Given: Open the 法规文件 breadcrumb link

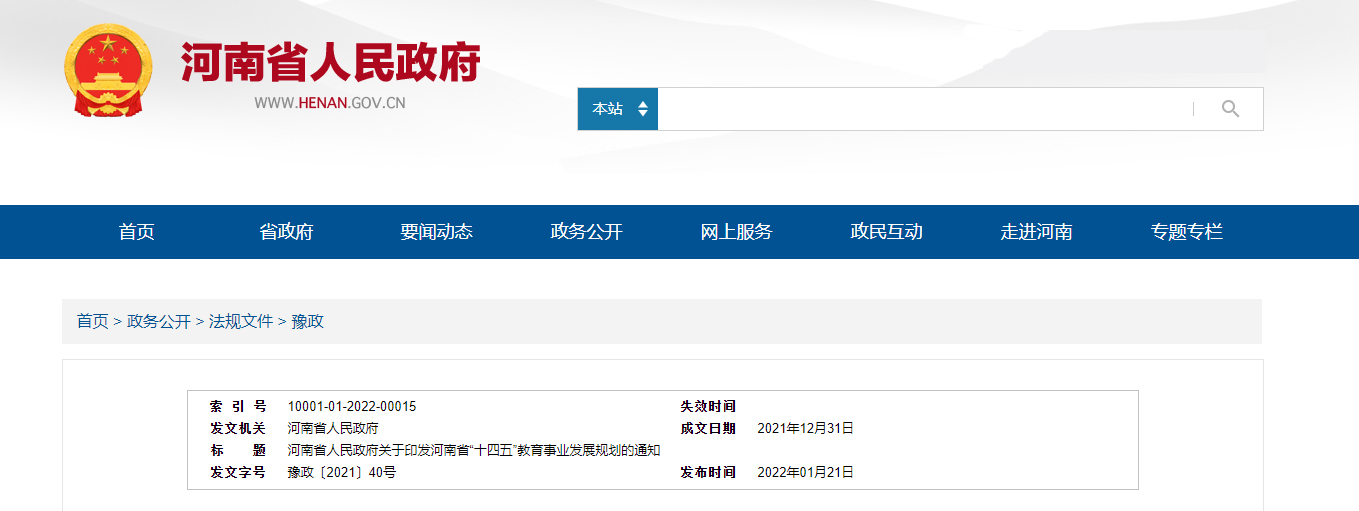Looking at the screenshot, I should click(240, 321).
